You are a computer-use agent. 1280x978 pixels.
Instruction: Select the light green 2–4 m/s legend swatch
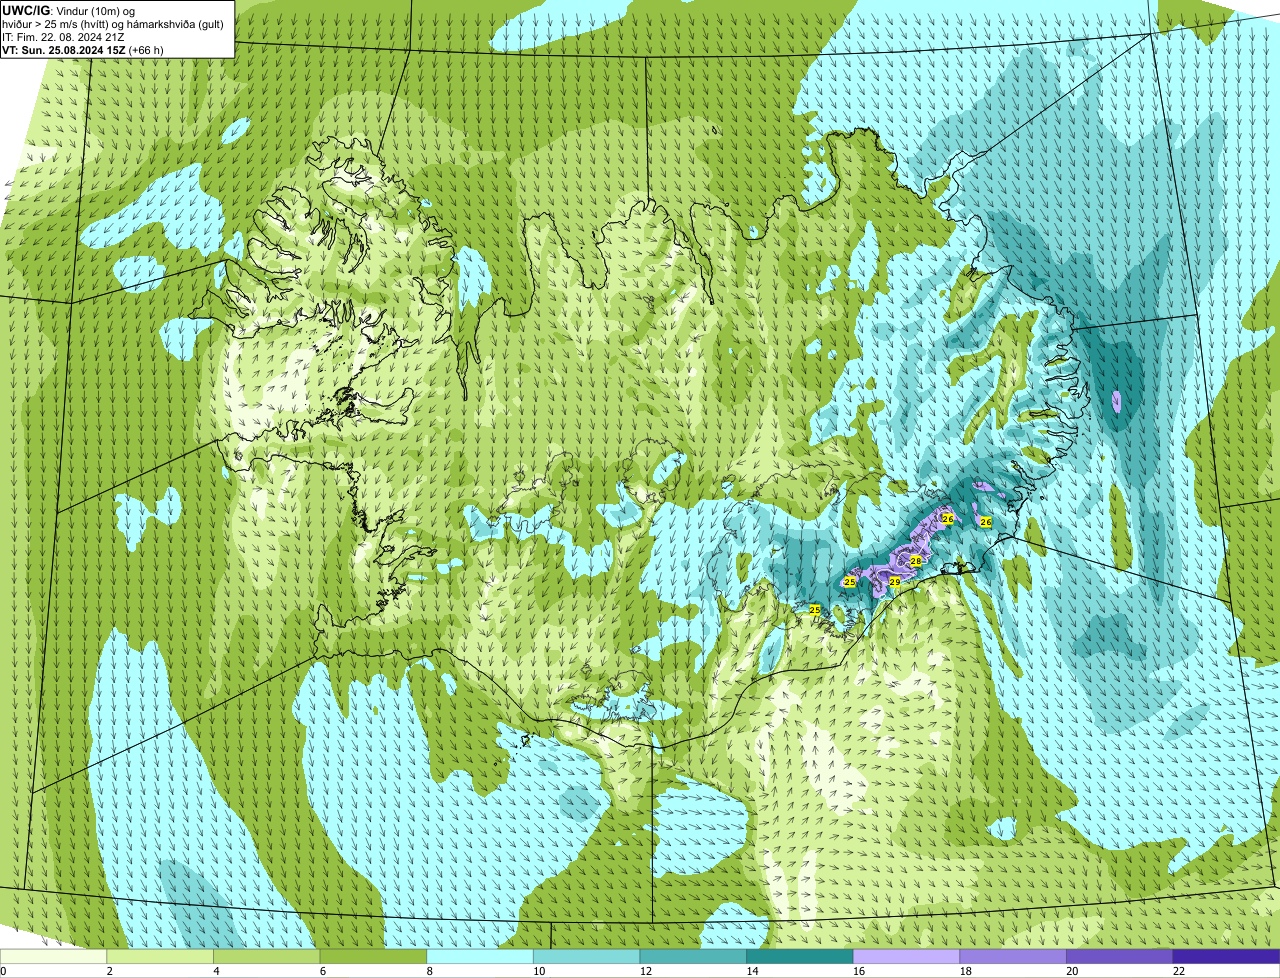[x=160, y=956]
